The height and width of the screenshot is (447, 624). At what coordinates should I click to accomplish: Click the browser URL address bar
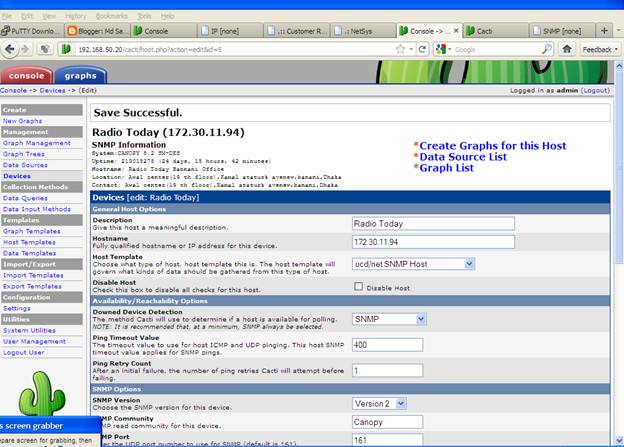[x=233, y=49]
